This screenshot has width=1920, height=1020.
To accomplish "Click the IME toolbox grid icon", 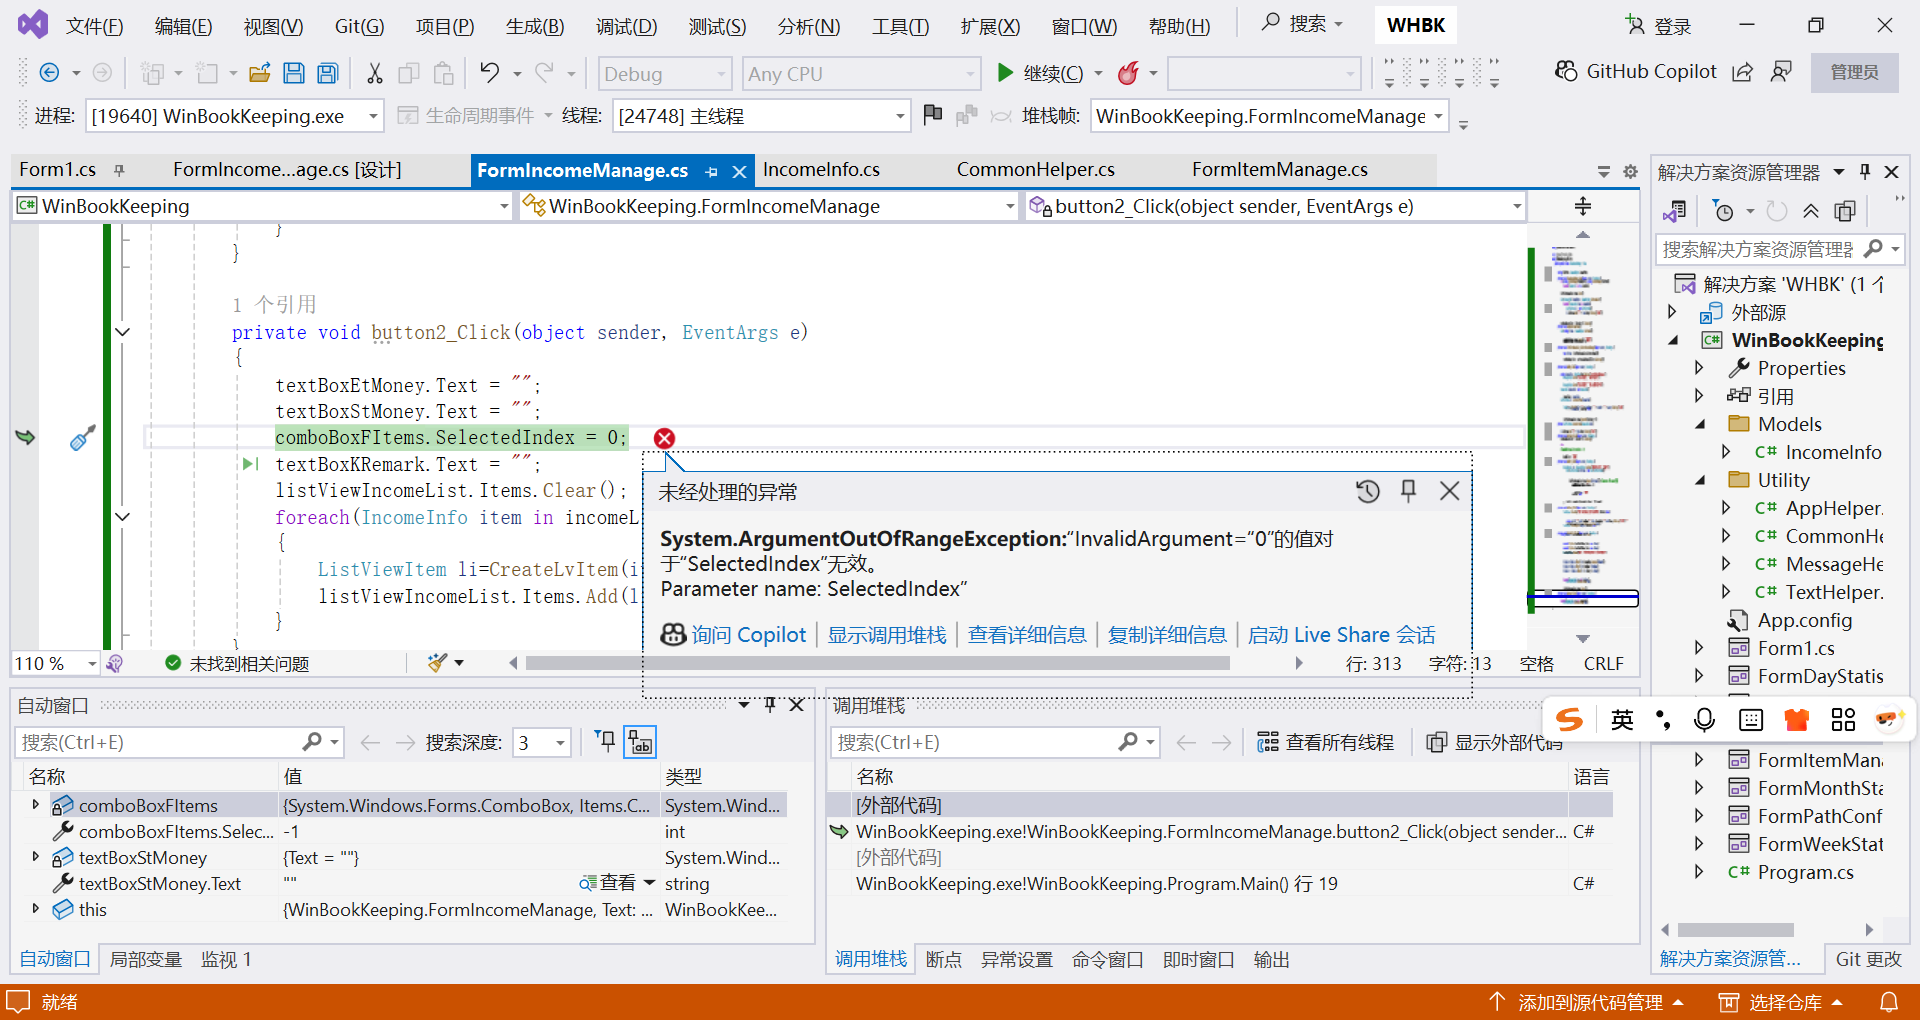I will (1843, 719).
